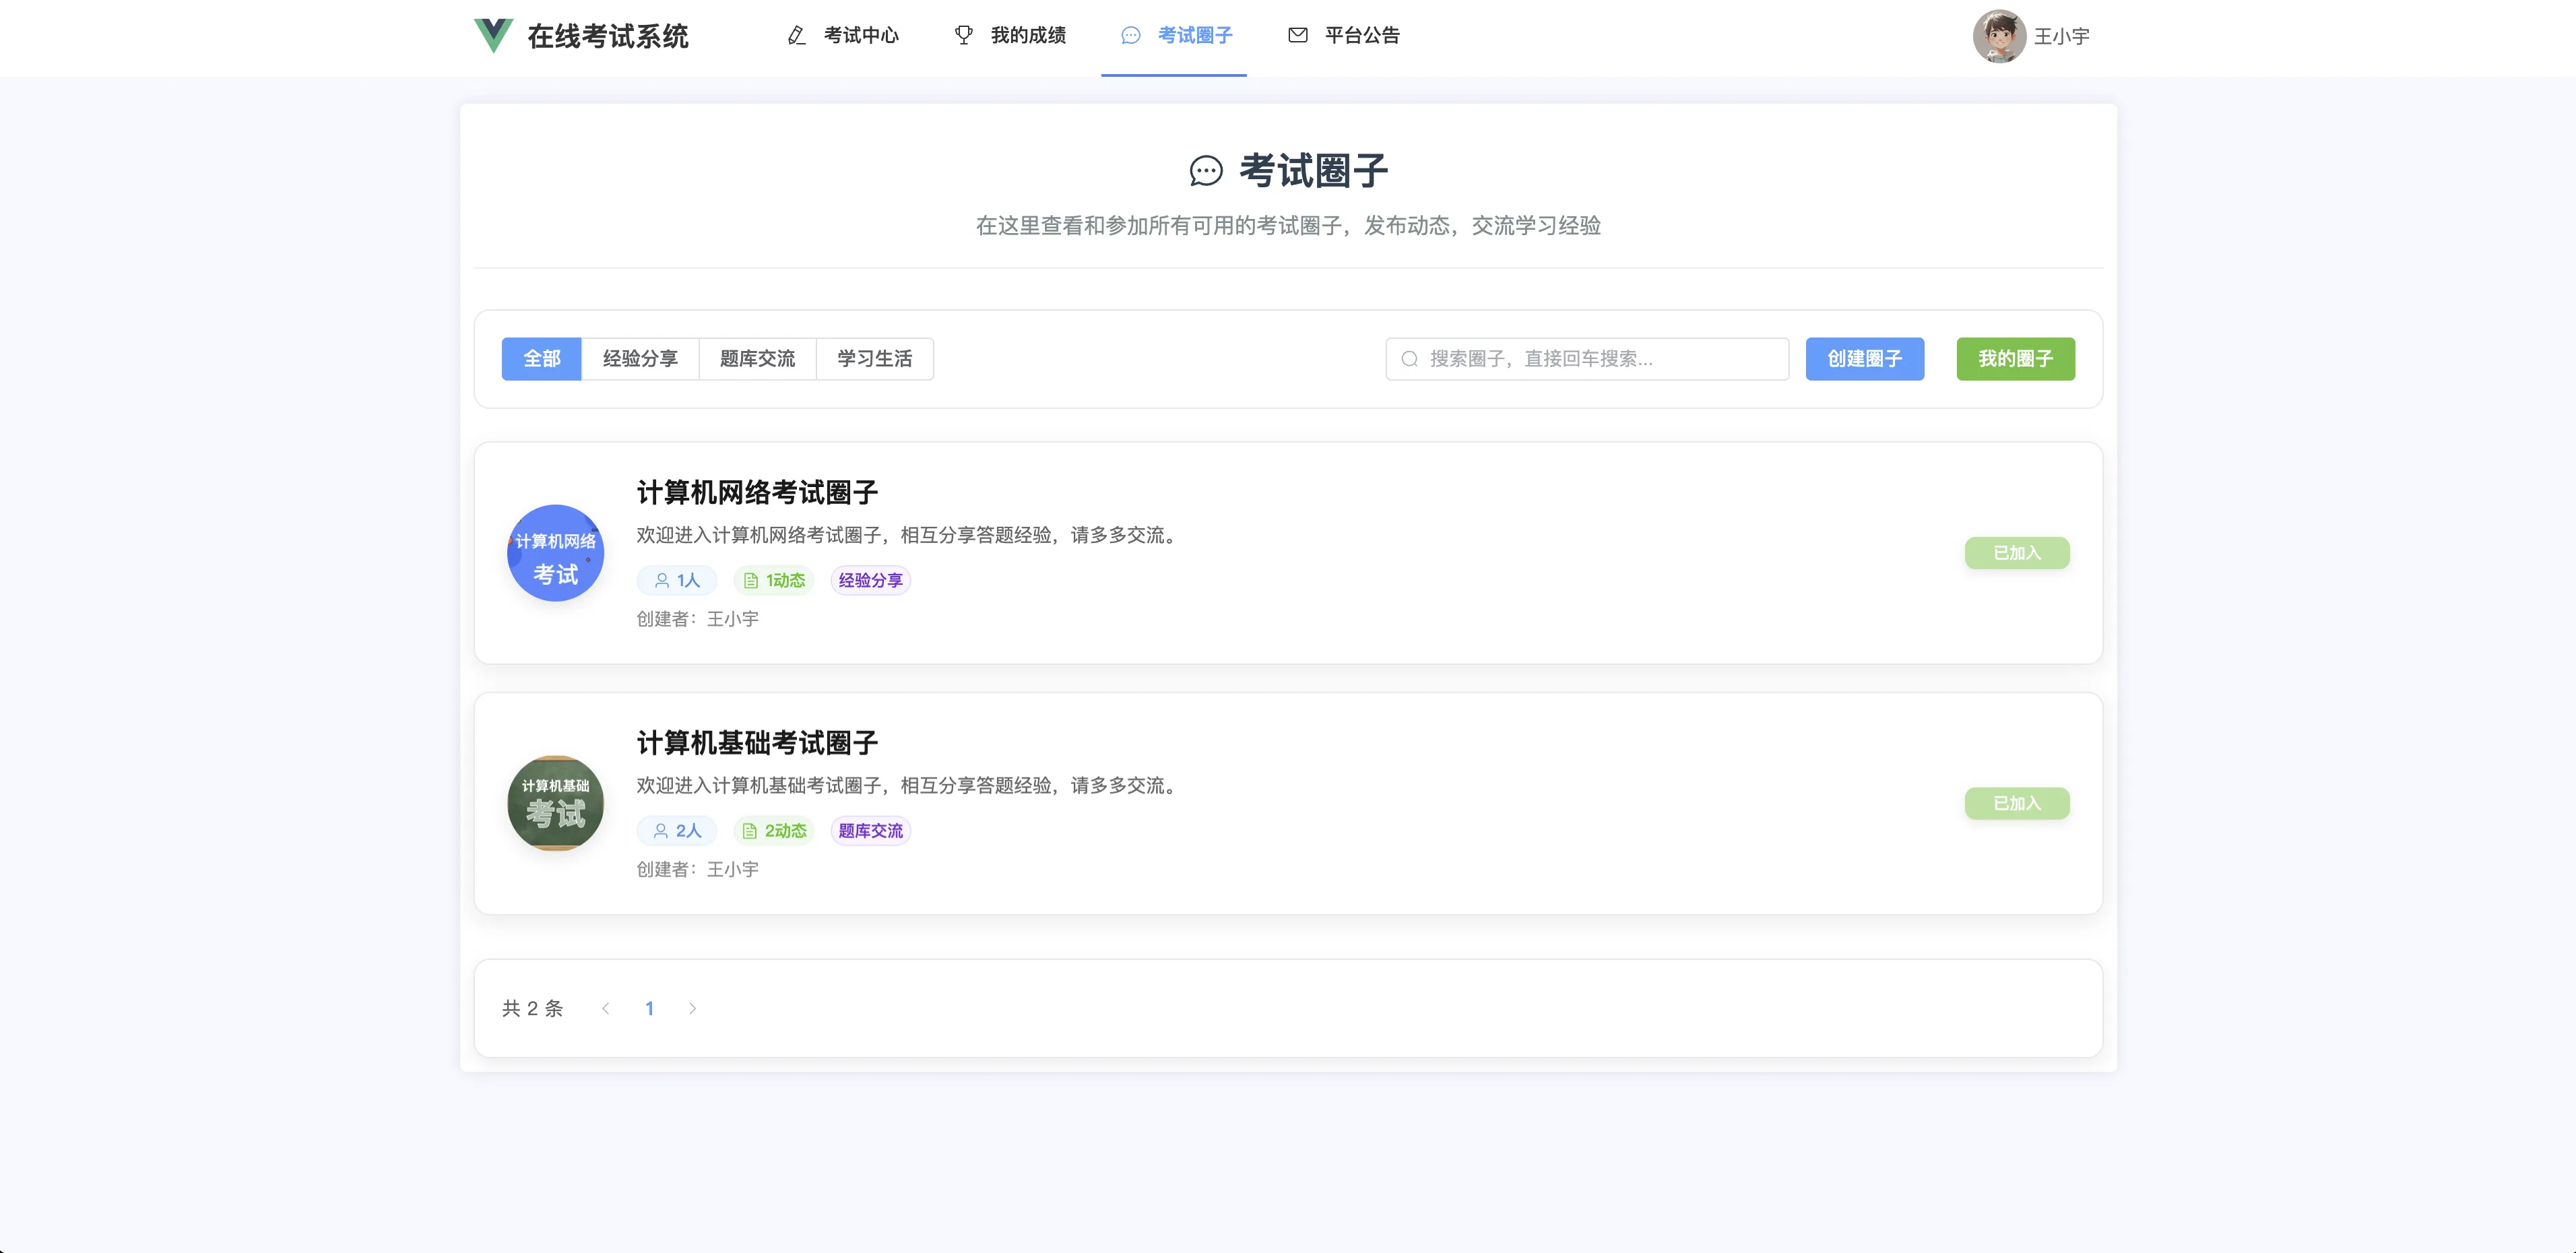
Task: Click the 计算机网络考试 circle avatar
Action: click(x=555, y=553)
